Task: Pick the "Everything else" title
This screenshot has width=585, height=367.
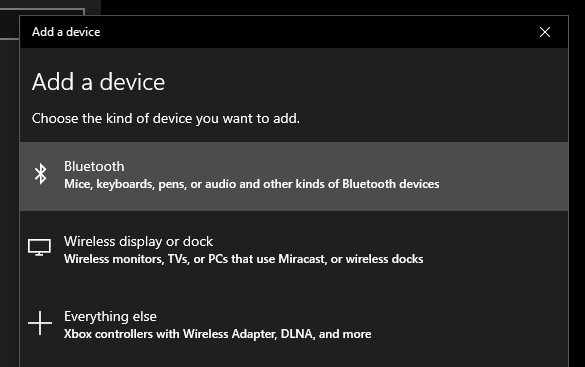Action: click(x=110, y=317)
